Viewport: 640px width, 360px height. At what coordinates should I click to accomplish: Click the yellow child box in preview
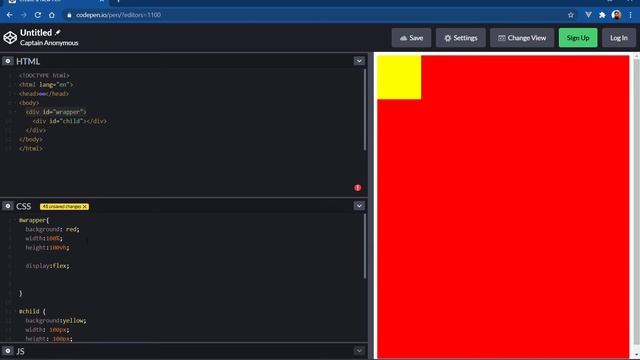coord(399,77)
